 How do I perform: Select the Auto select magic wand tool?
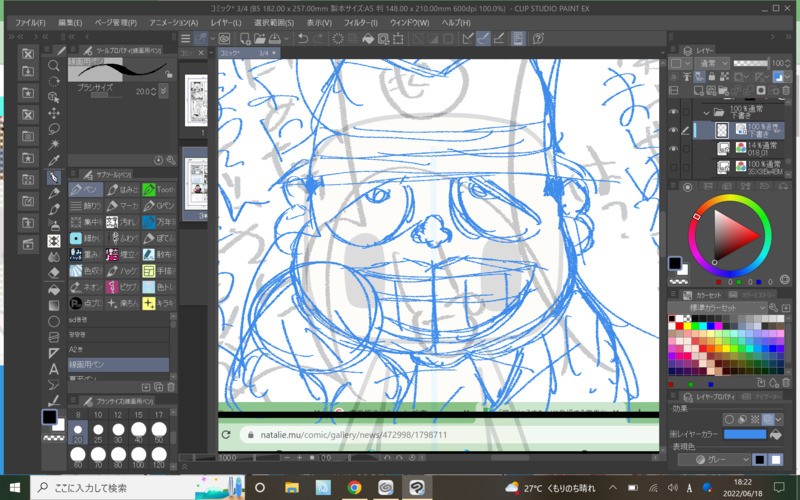coord(54,145)
